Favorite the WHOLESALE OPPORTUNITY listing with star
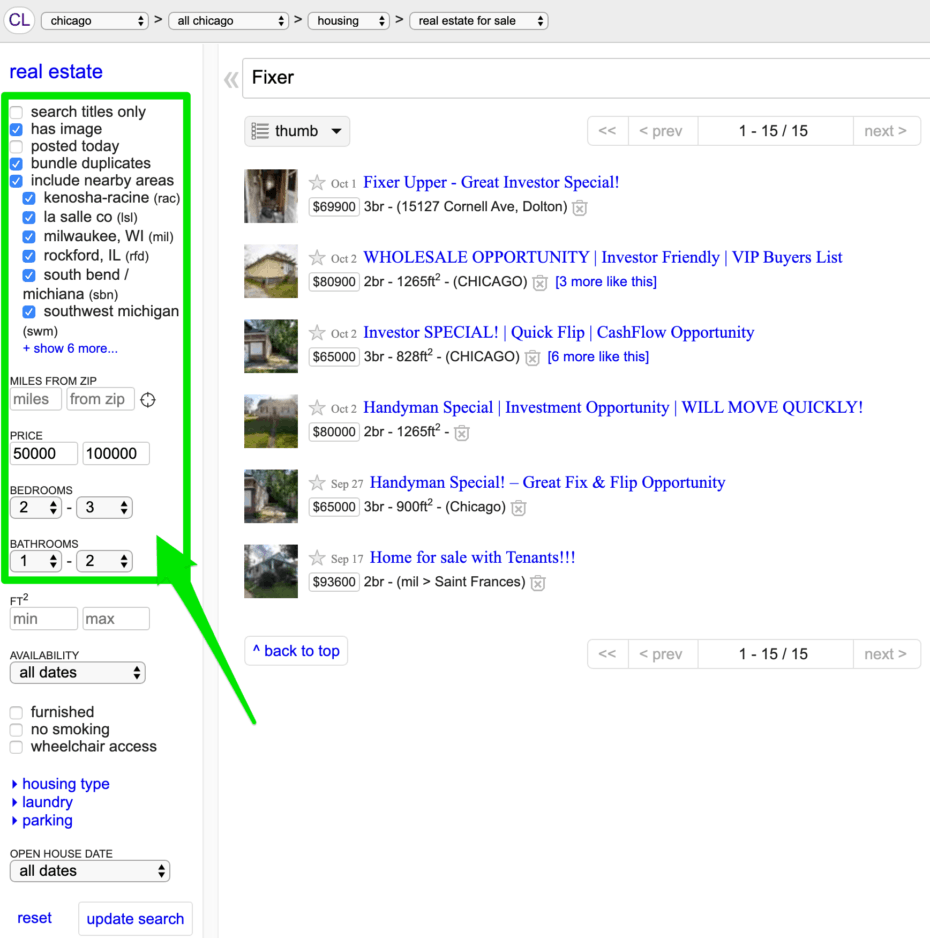The image size is (930, 938). pyautogui.click(x=317, y=258)
